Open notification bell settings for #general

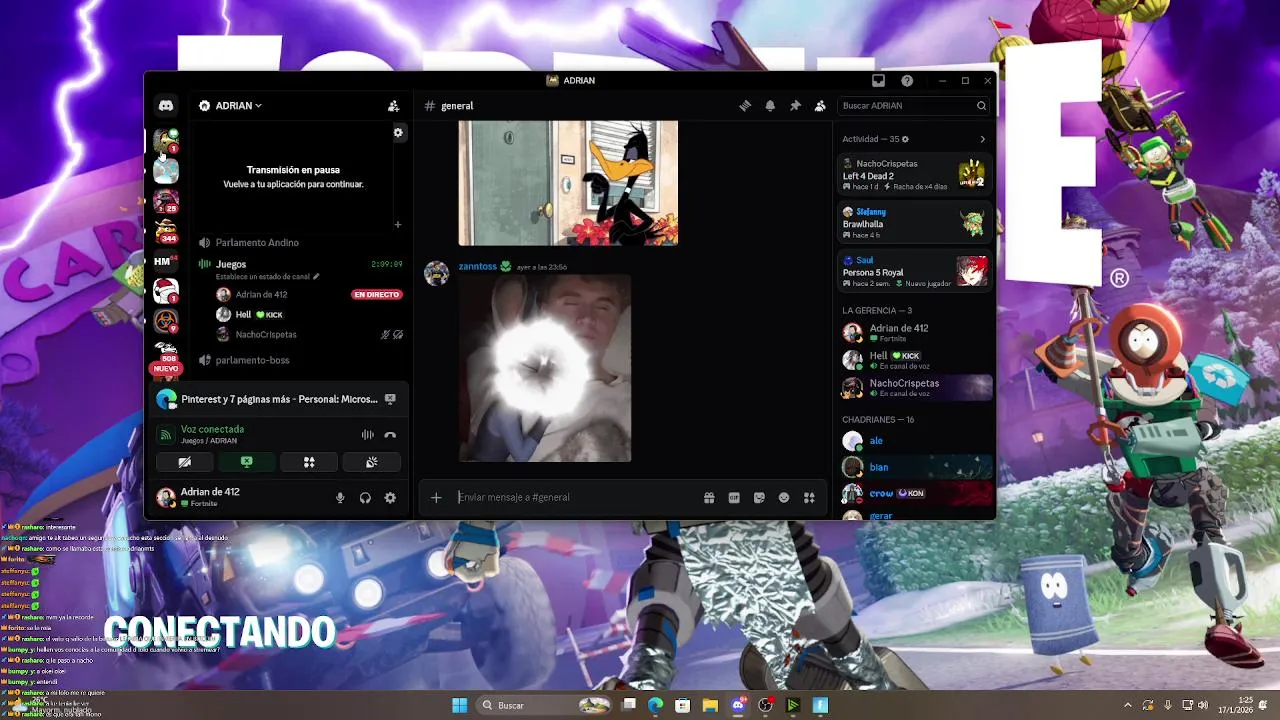pyautogui.click(x=770, y=106)
